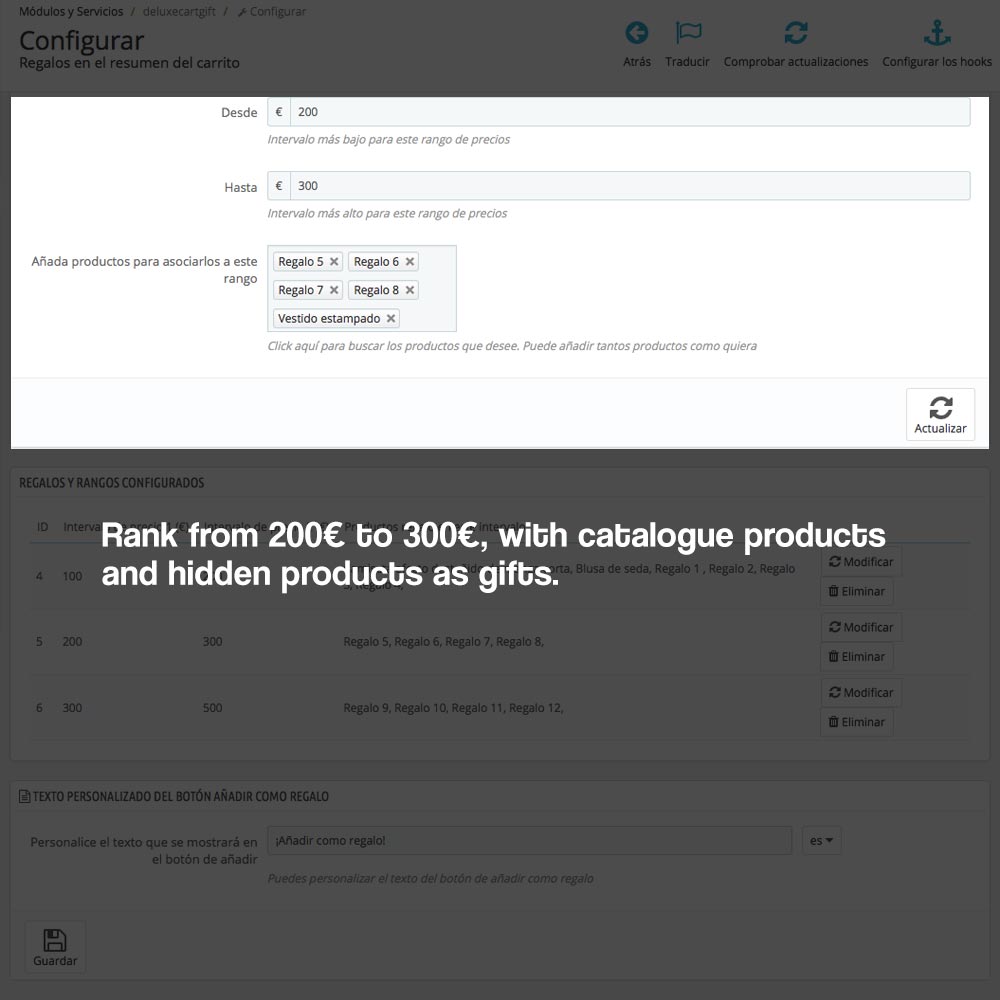Select the 'Regalo 9, Regalo 10, Regalo 11, Regalo 12,' cell
The width and height of the screenshot is (1000, 1000).
(453, 708)
